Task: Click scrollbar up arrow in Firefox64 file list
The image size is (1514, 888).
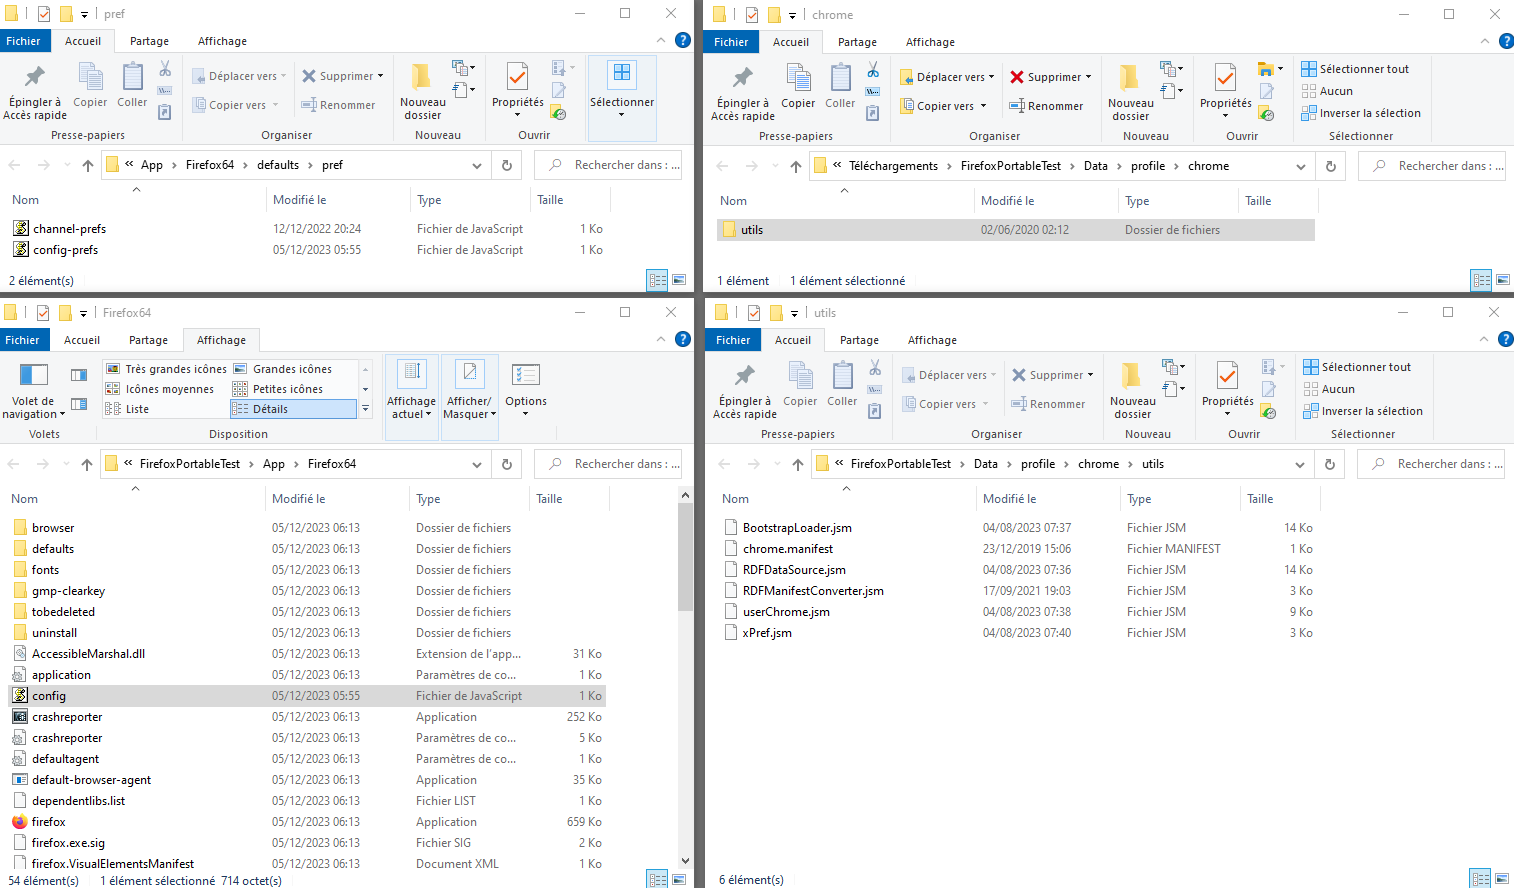Action: pos(685,495)
